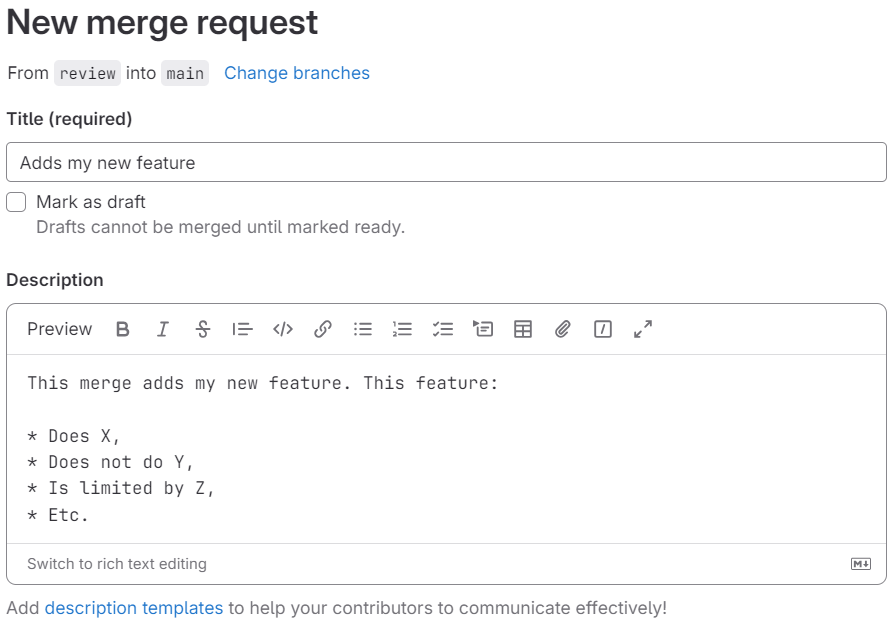
Task: Attach a file using the paperclip icon
Action: coord(563,329)
